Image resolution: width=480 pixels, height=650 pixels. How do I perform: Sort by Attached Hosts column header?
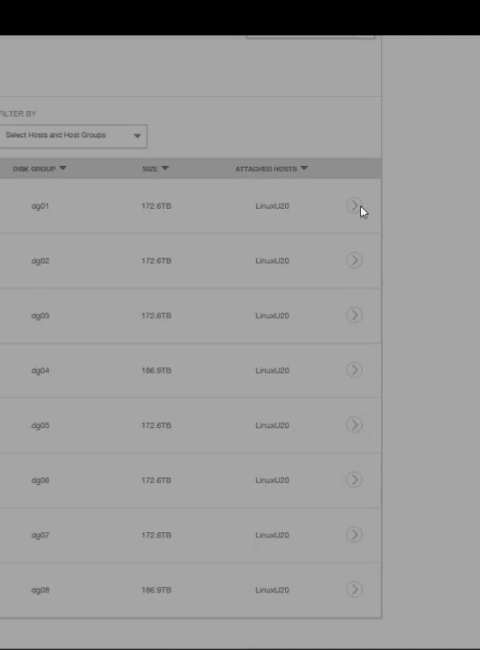click(x=272, y=169)
